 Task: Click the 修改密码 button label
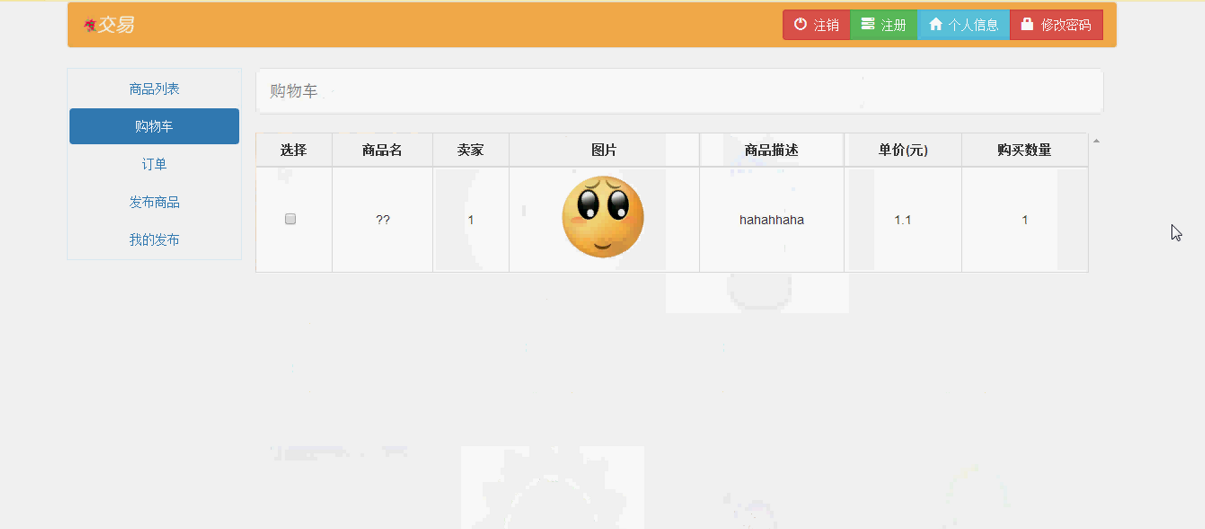click(x=1066, y=25)
